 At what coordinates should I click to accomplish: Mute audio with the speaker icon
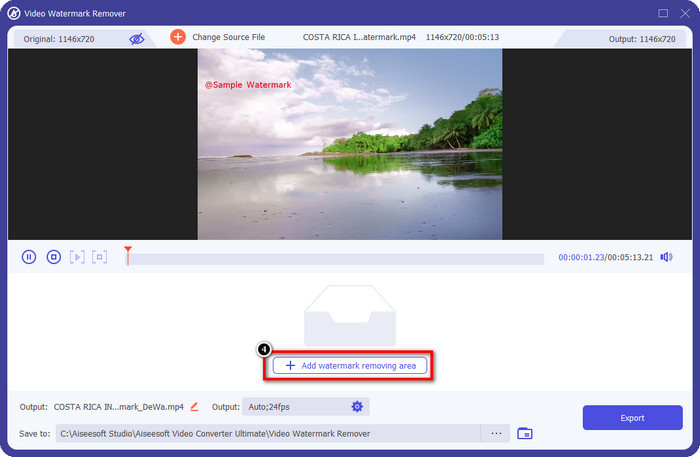pos(668,257)
